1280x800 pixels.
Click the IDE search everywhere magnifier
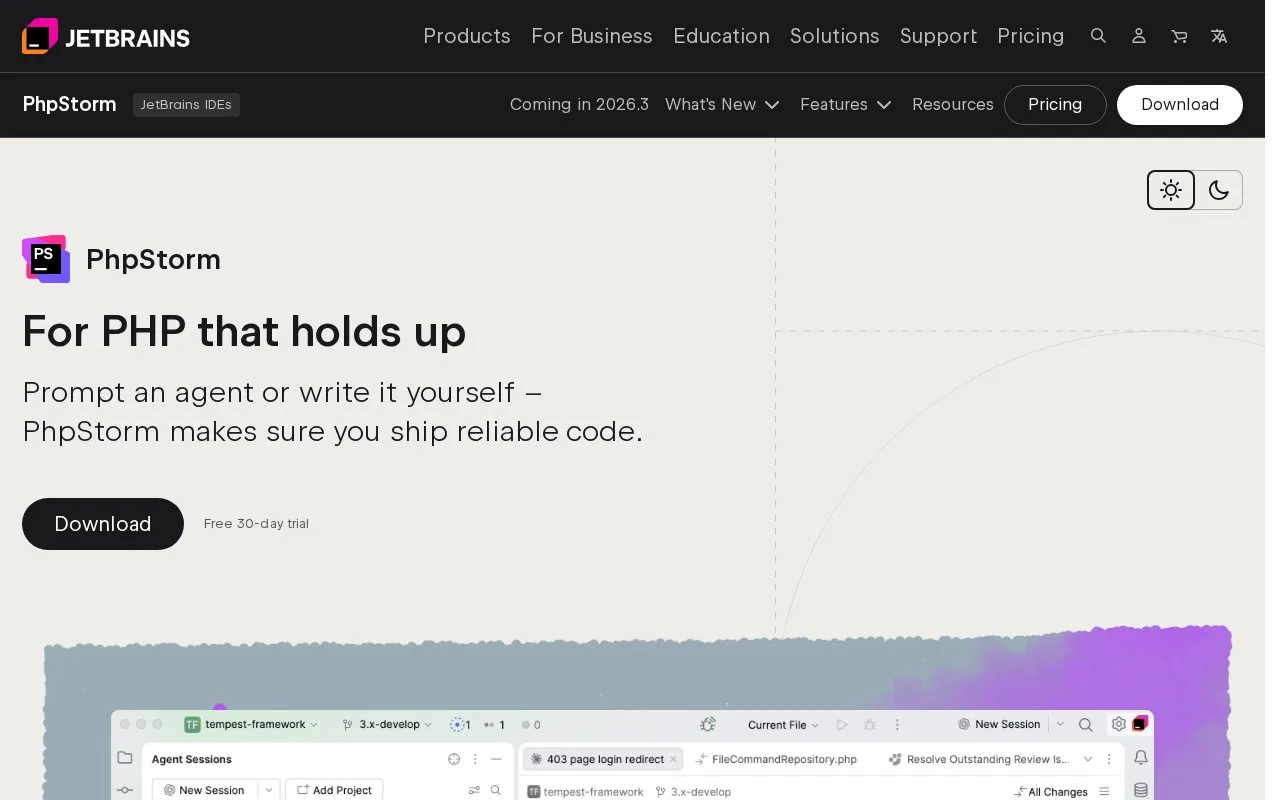click(x=1086, y=725)
